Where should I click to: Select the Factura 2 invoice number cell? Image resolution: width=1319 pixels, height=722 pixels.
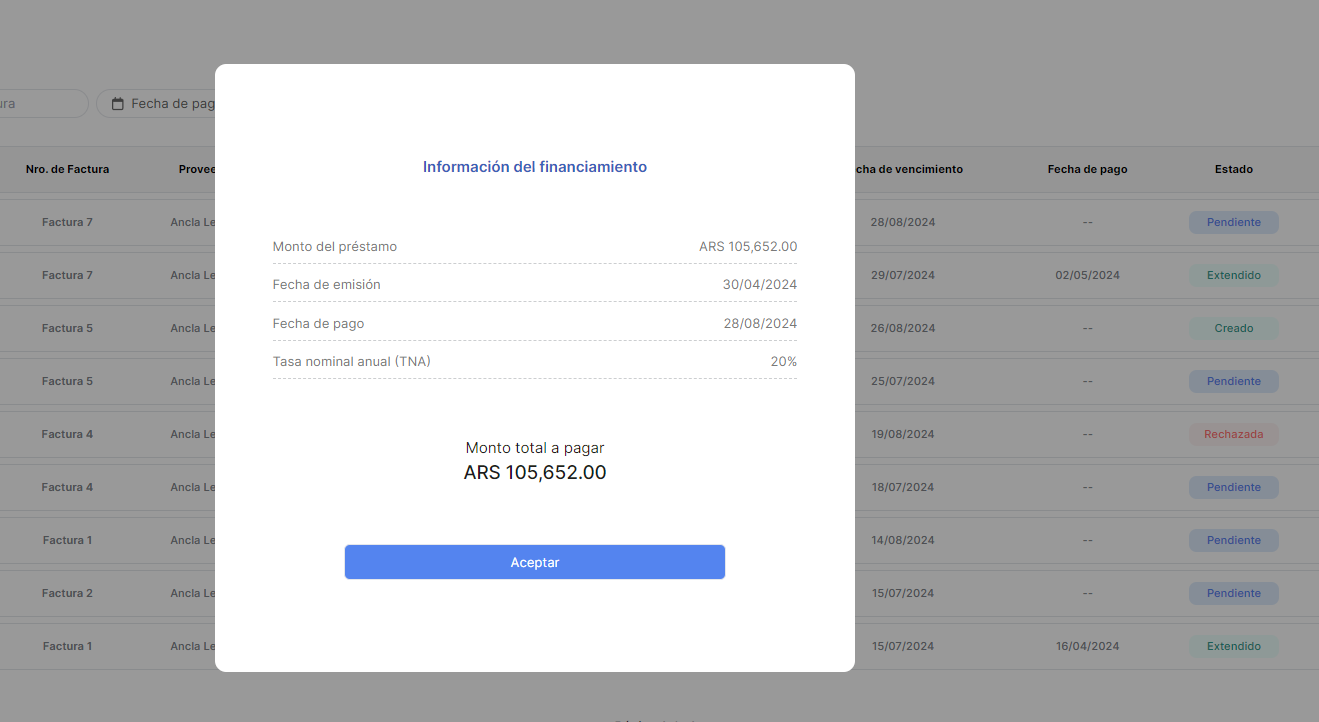67,593
